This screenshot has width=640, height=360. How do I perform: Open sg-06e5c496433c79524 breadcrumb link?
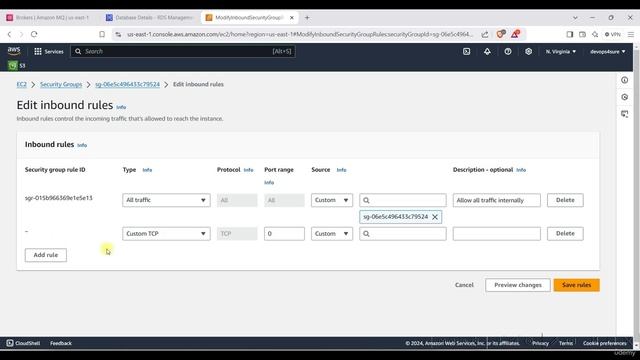127,84
